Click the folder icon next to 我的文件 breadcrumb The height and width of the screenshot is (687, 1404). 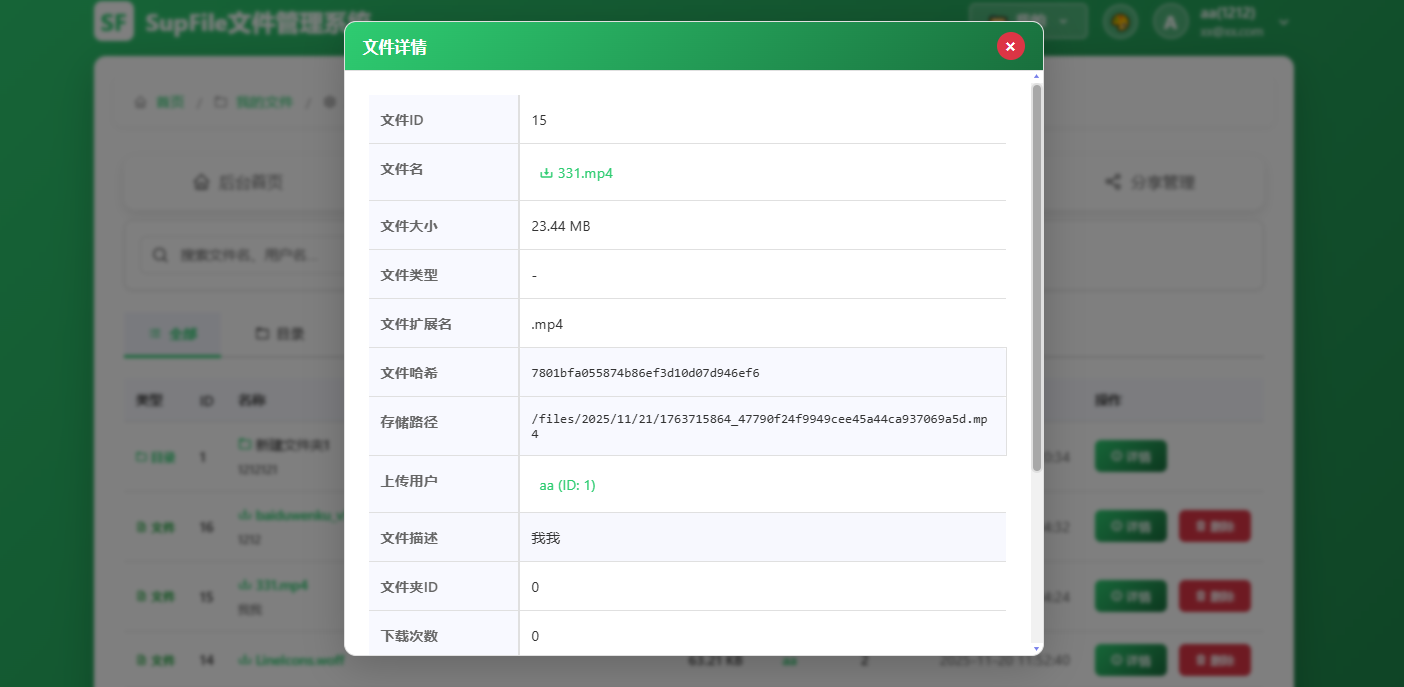click(x=221, y=103)
